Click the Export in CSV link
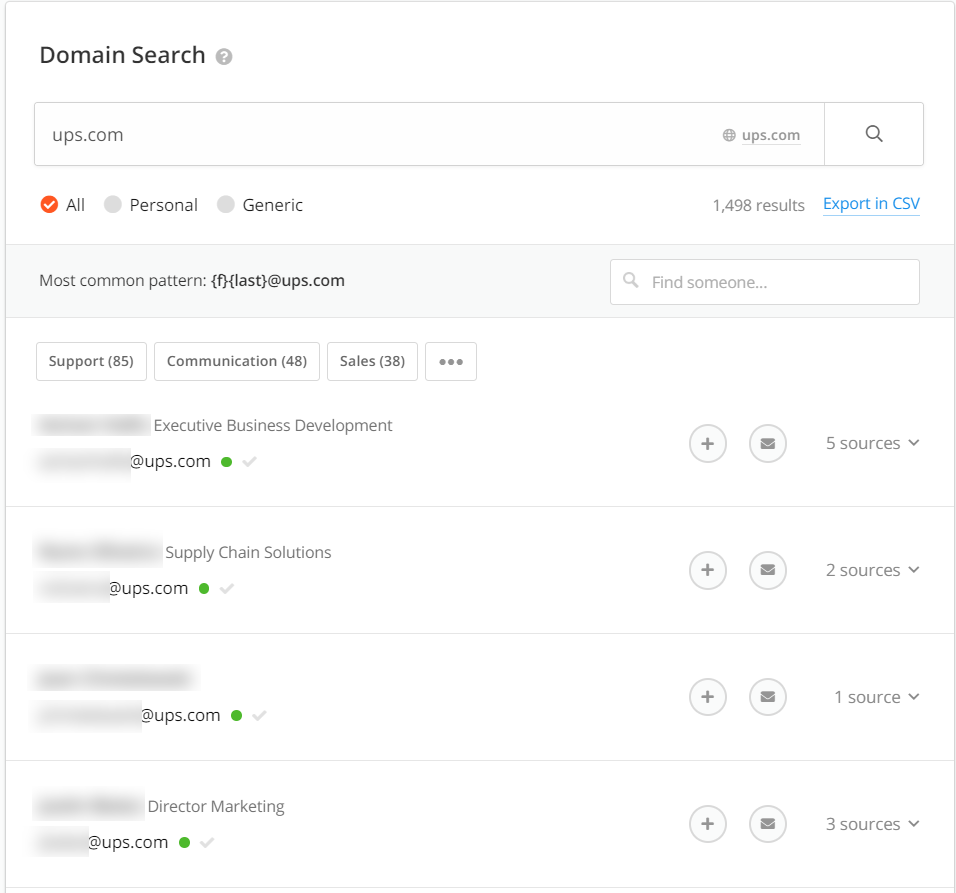956x893 pixels. [871, 204]
